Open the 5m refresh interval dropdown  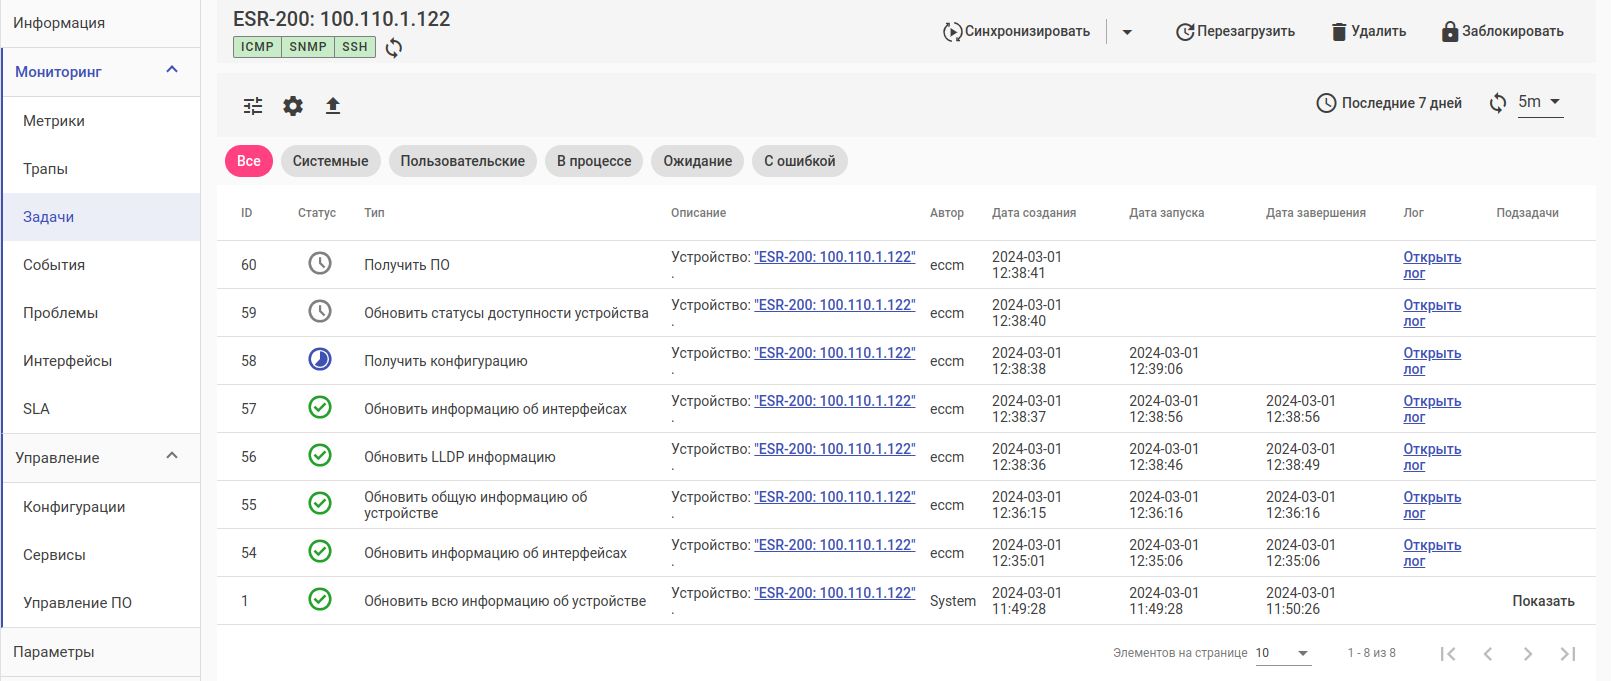pos(1540,102)
